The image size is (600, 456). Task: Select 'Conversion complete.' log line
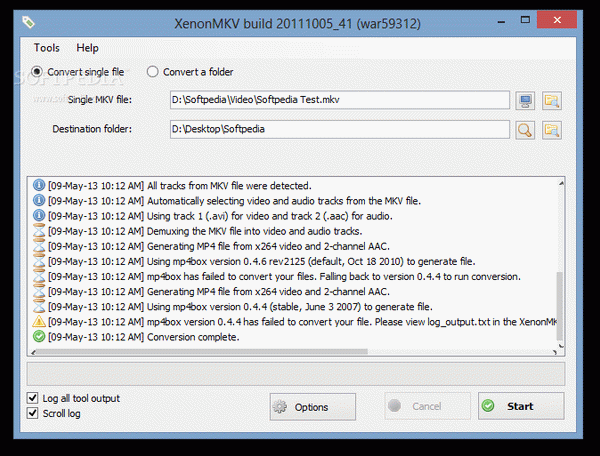pyautogui.click(x=143, y=337)
